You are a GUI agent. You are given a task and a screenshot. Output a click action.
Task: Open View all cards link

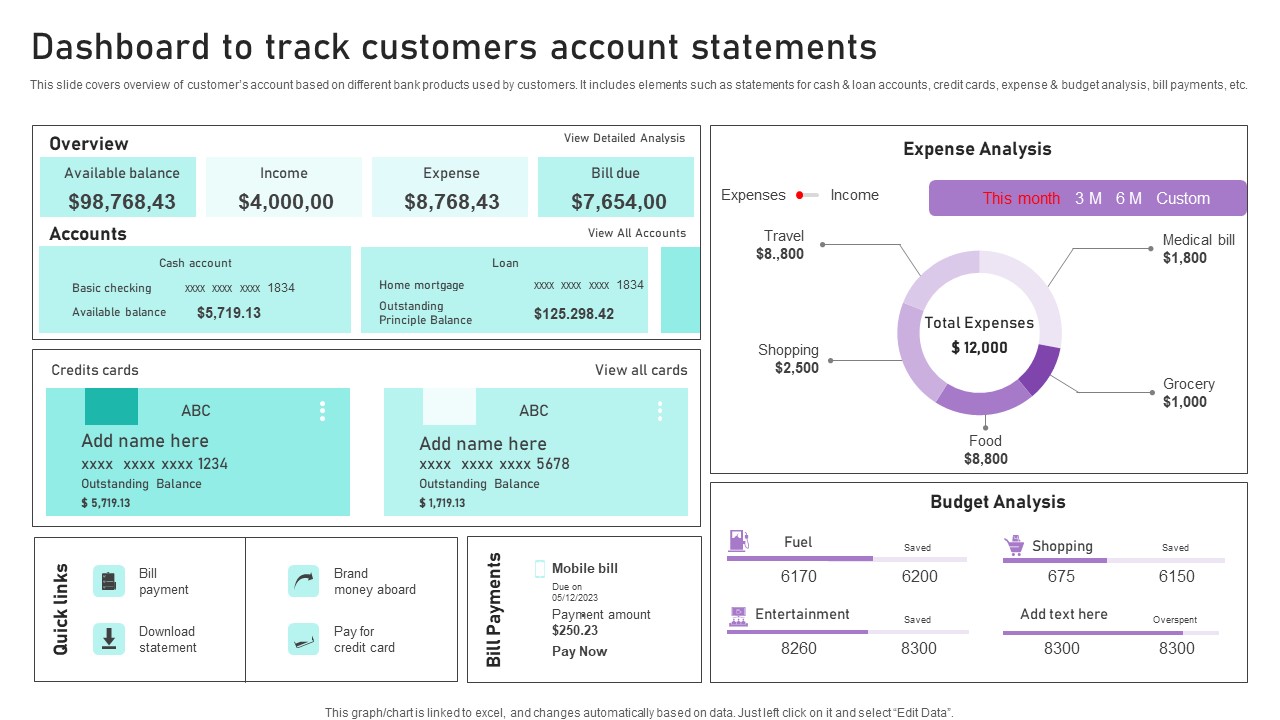click(x=641, y=370)
